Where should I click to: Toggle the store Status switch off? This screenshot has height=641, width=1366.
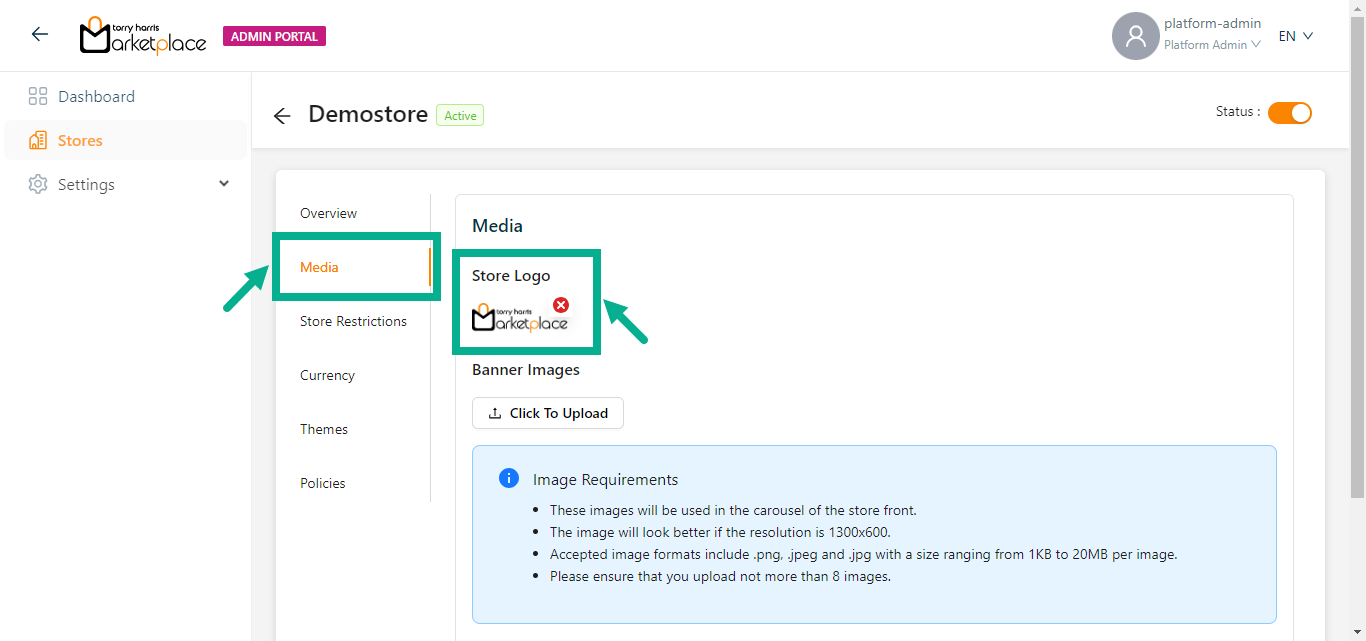pyautogui.click(x=1289, y=113)
